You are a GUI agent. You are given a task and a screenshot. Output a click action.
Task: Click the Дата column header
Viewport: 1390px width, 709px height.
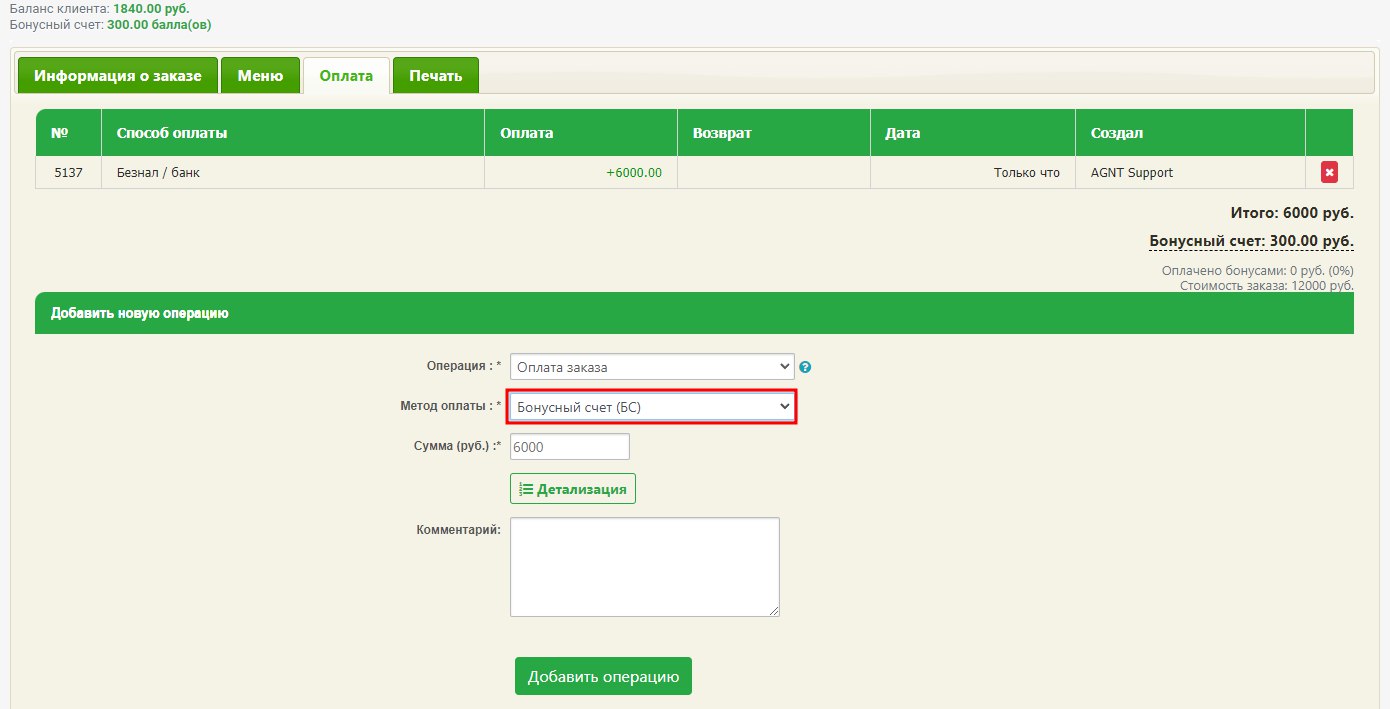pos(902,133)
